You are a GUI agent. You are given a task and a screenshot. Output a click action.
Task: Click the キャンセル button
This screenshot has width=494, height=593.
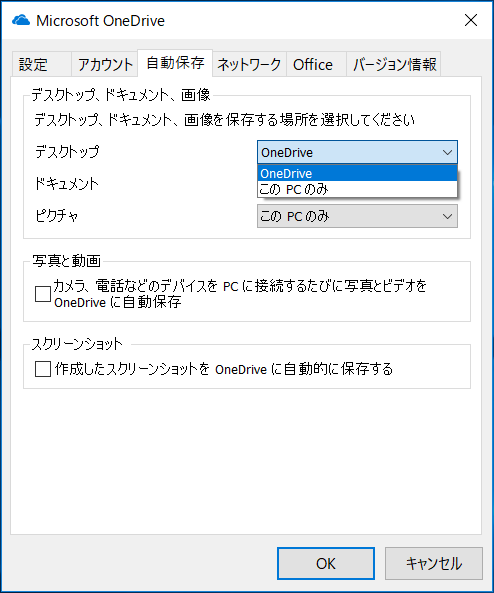tap(434, 564)
